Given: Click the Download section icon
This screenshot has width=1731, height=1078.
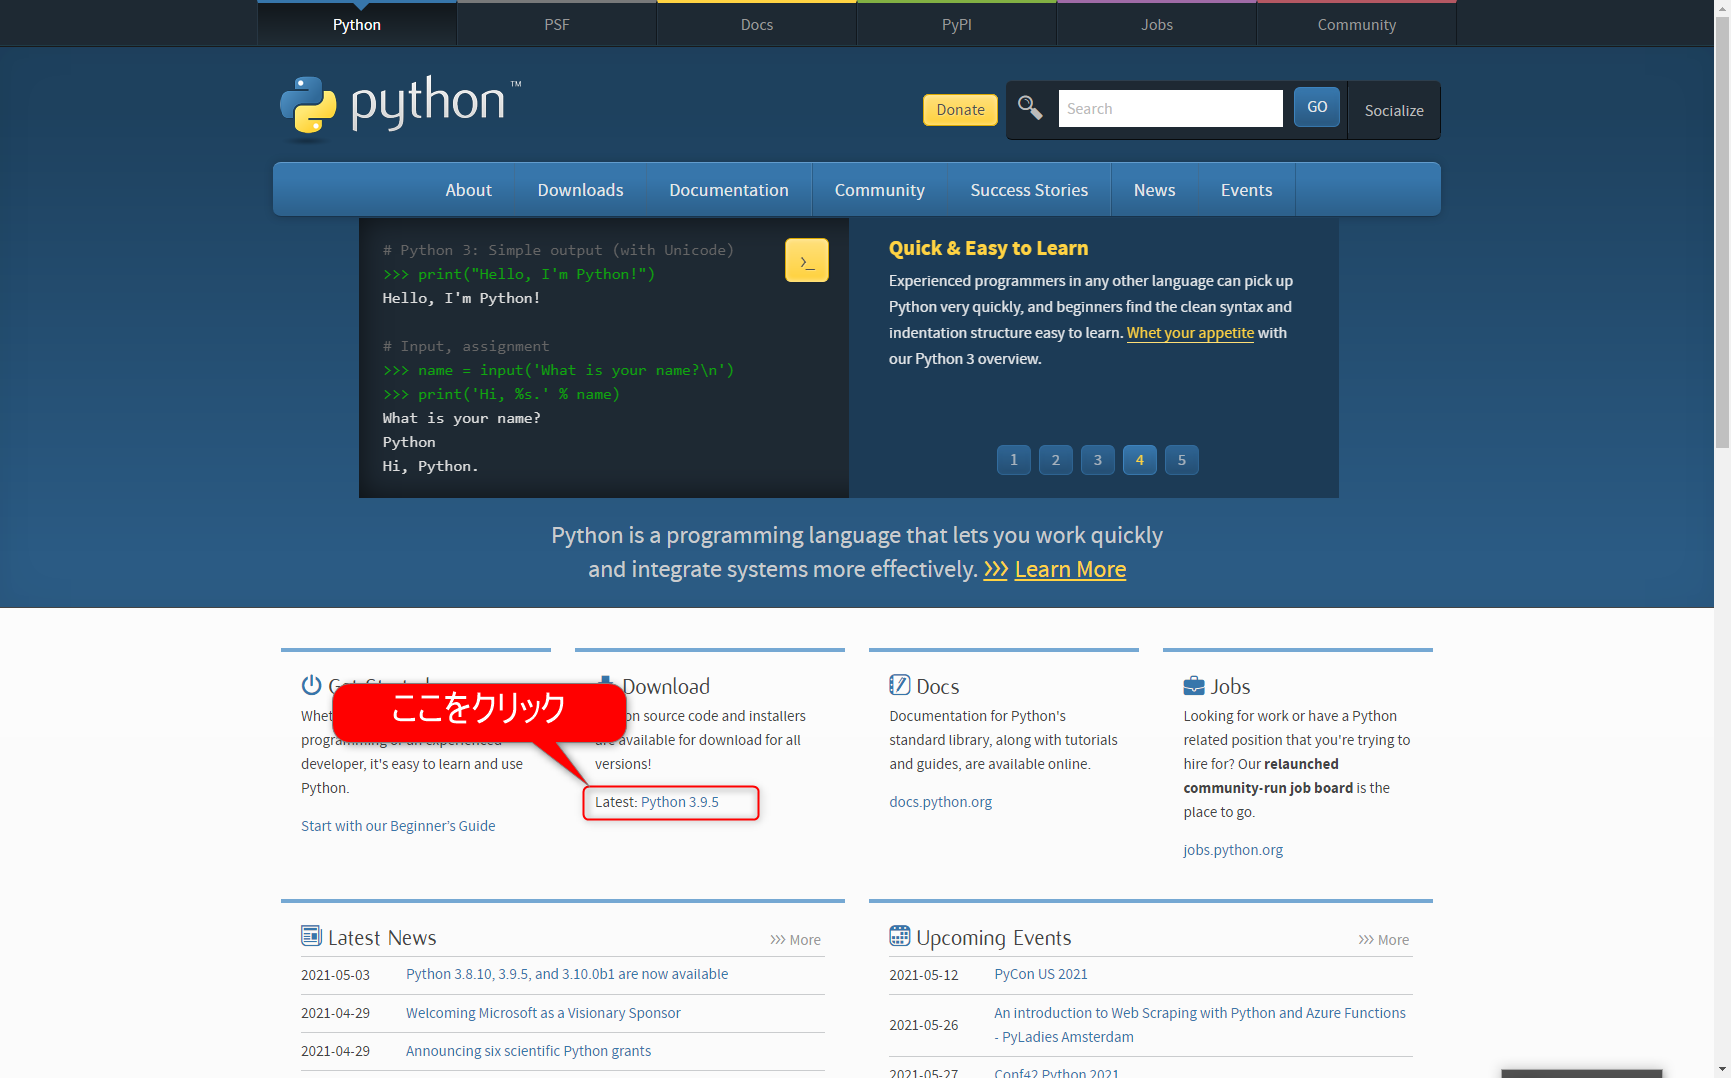Looking at the screenshot, I should [605, 685].
